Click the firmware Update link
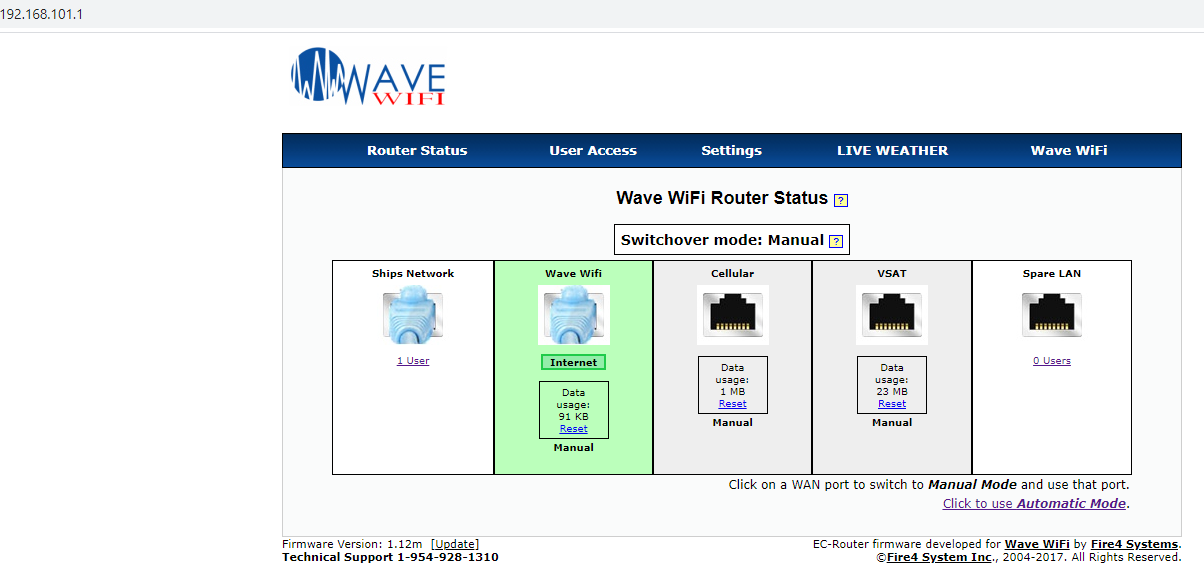Viewport: 1204px width, 580px height. (x=455, y=544)
